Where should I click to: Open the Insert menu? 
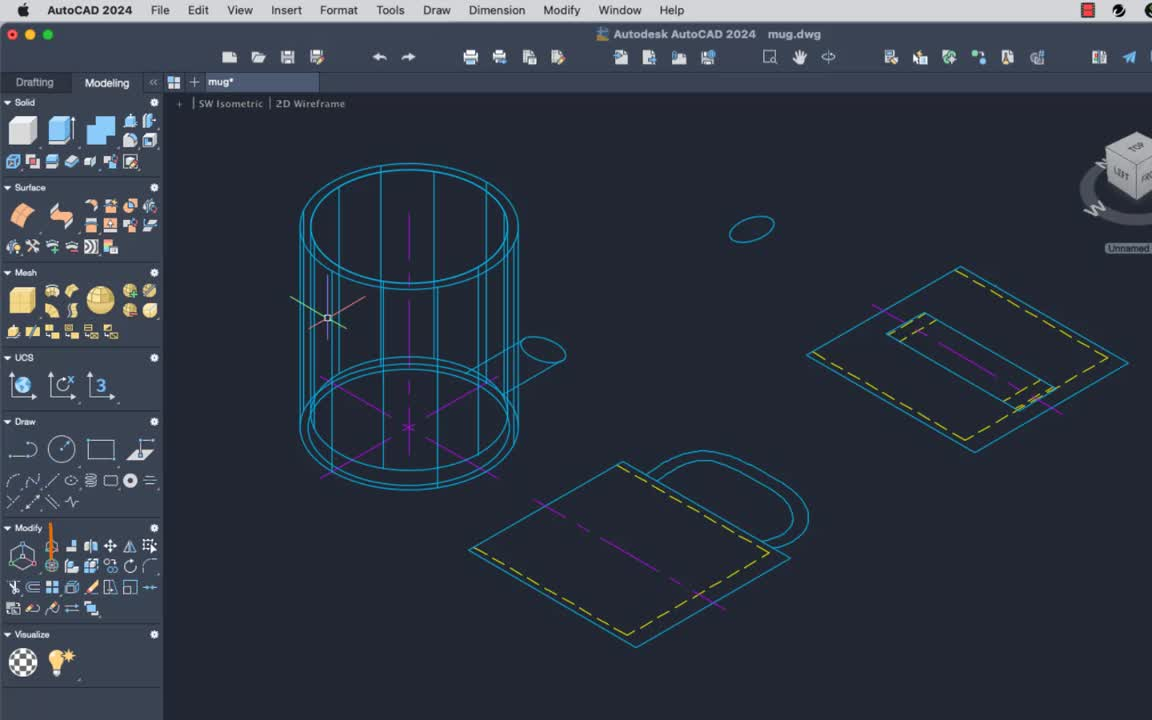coord(286,10)
